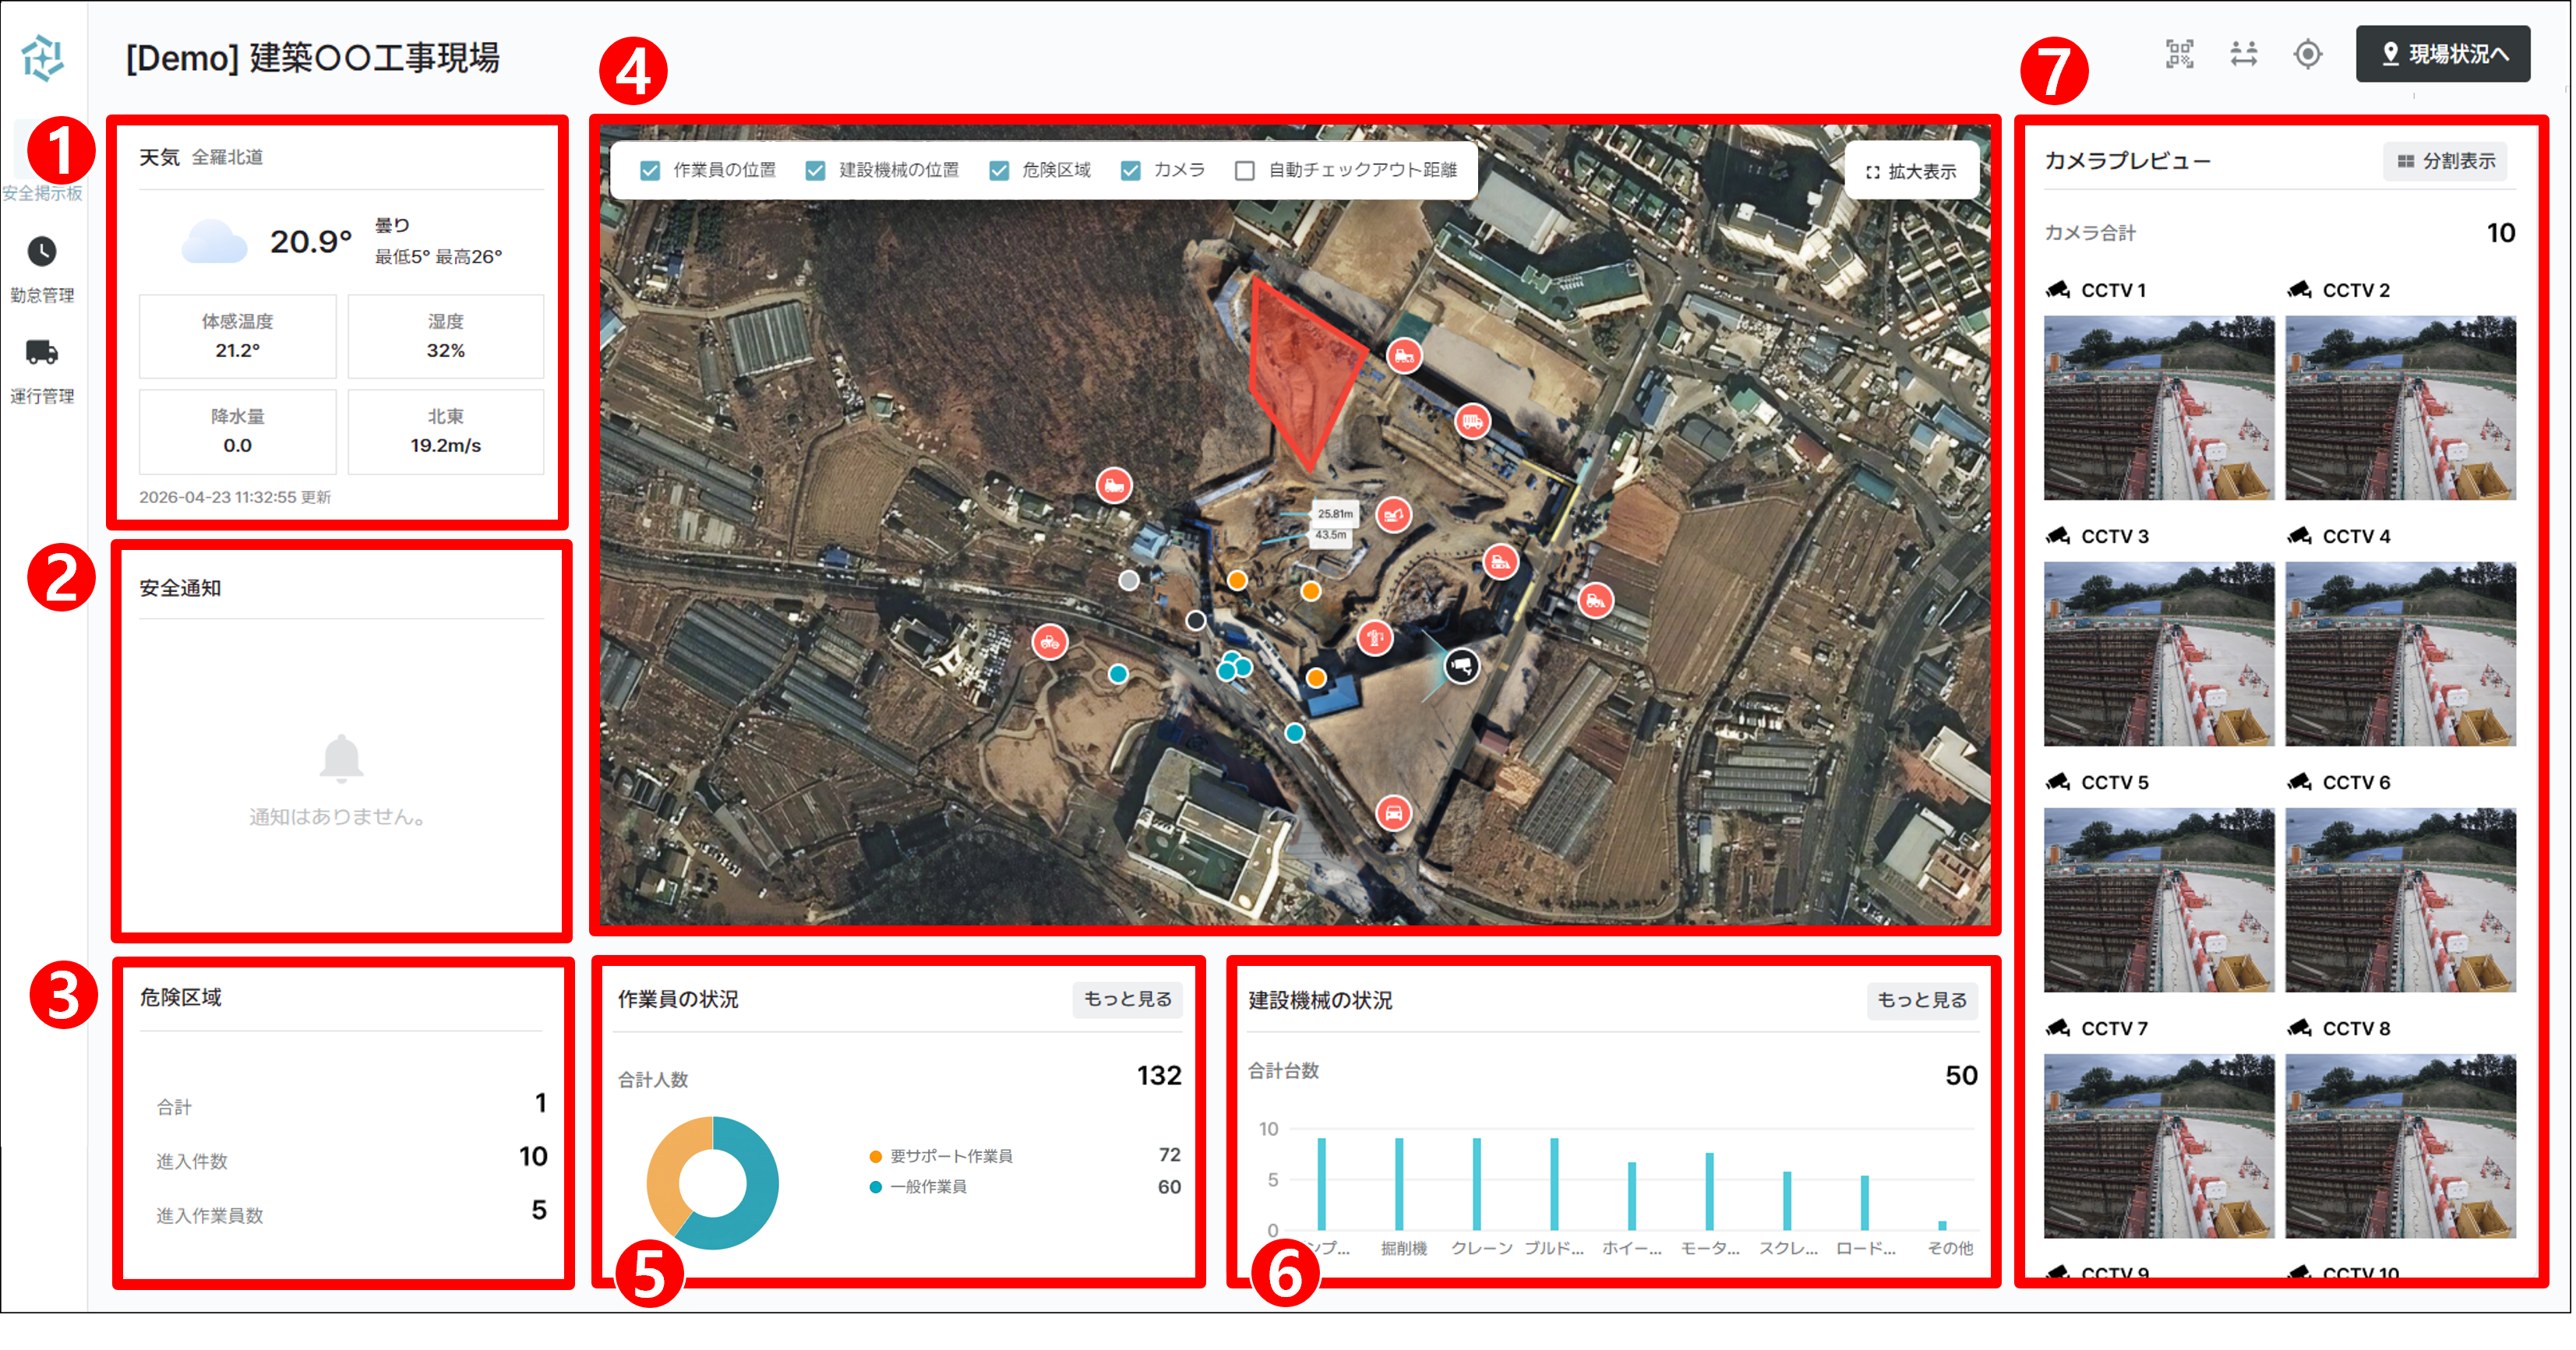Click the gray worker dot on the map
Screen dimensions: 2576x1350
1129,580
